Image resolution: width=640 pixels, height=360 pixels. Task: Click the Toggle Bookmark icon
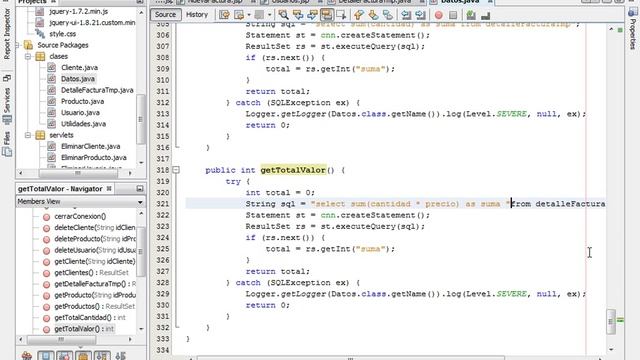(388, 15)
